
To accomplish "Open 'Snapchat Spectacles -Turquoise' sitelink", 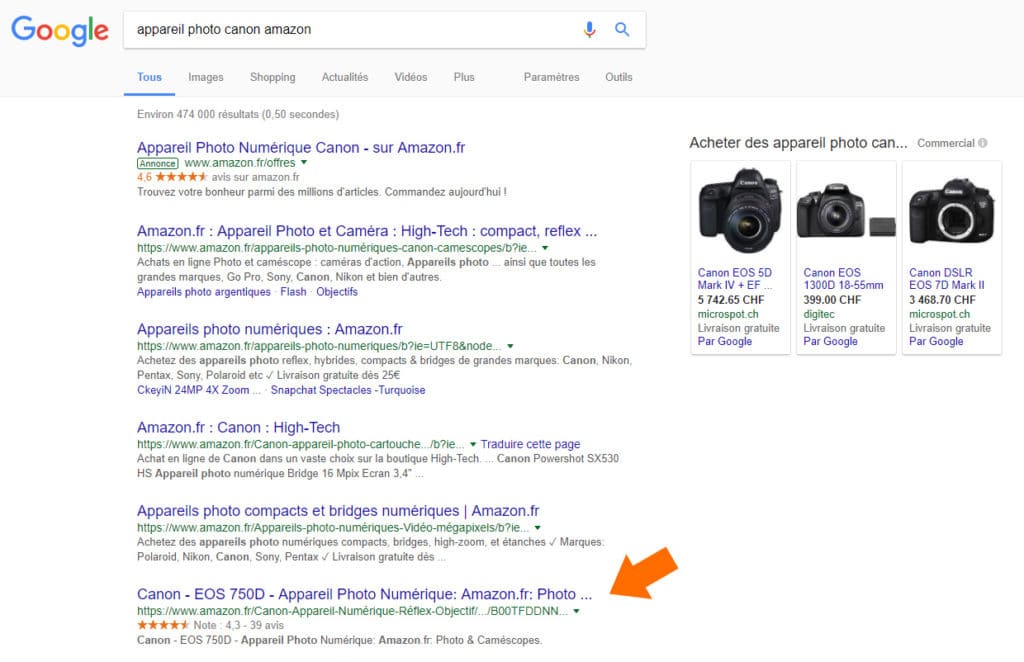I will click(x=348, y=390).
